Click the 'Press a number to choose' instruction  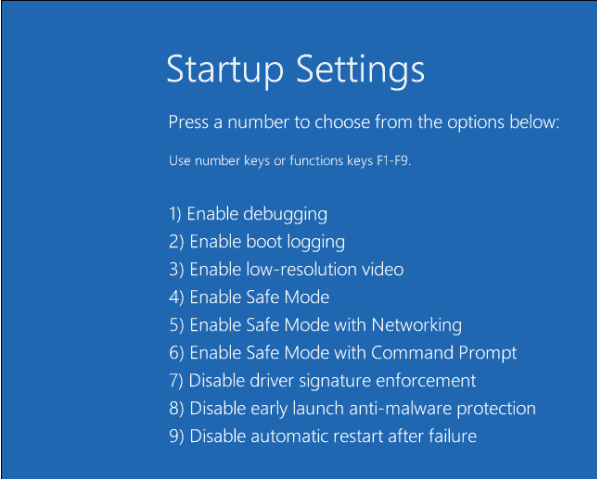tap(364, 123)
